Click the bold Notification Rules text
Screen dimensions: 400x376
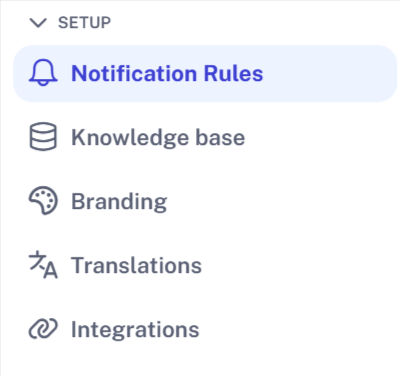point(167,73)
